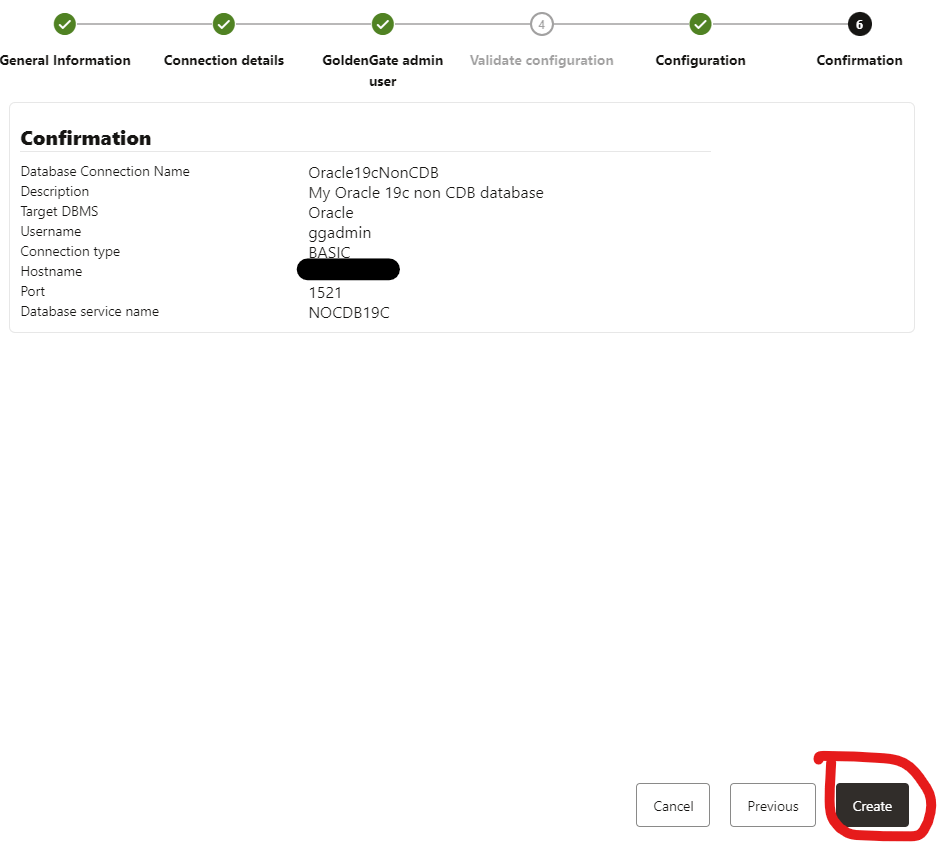Click the step 6 Confirmation circle icon
This screenshot has height=842, width=938.
(859, 24)
